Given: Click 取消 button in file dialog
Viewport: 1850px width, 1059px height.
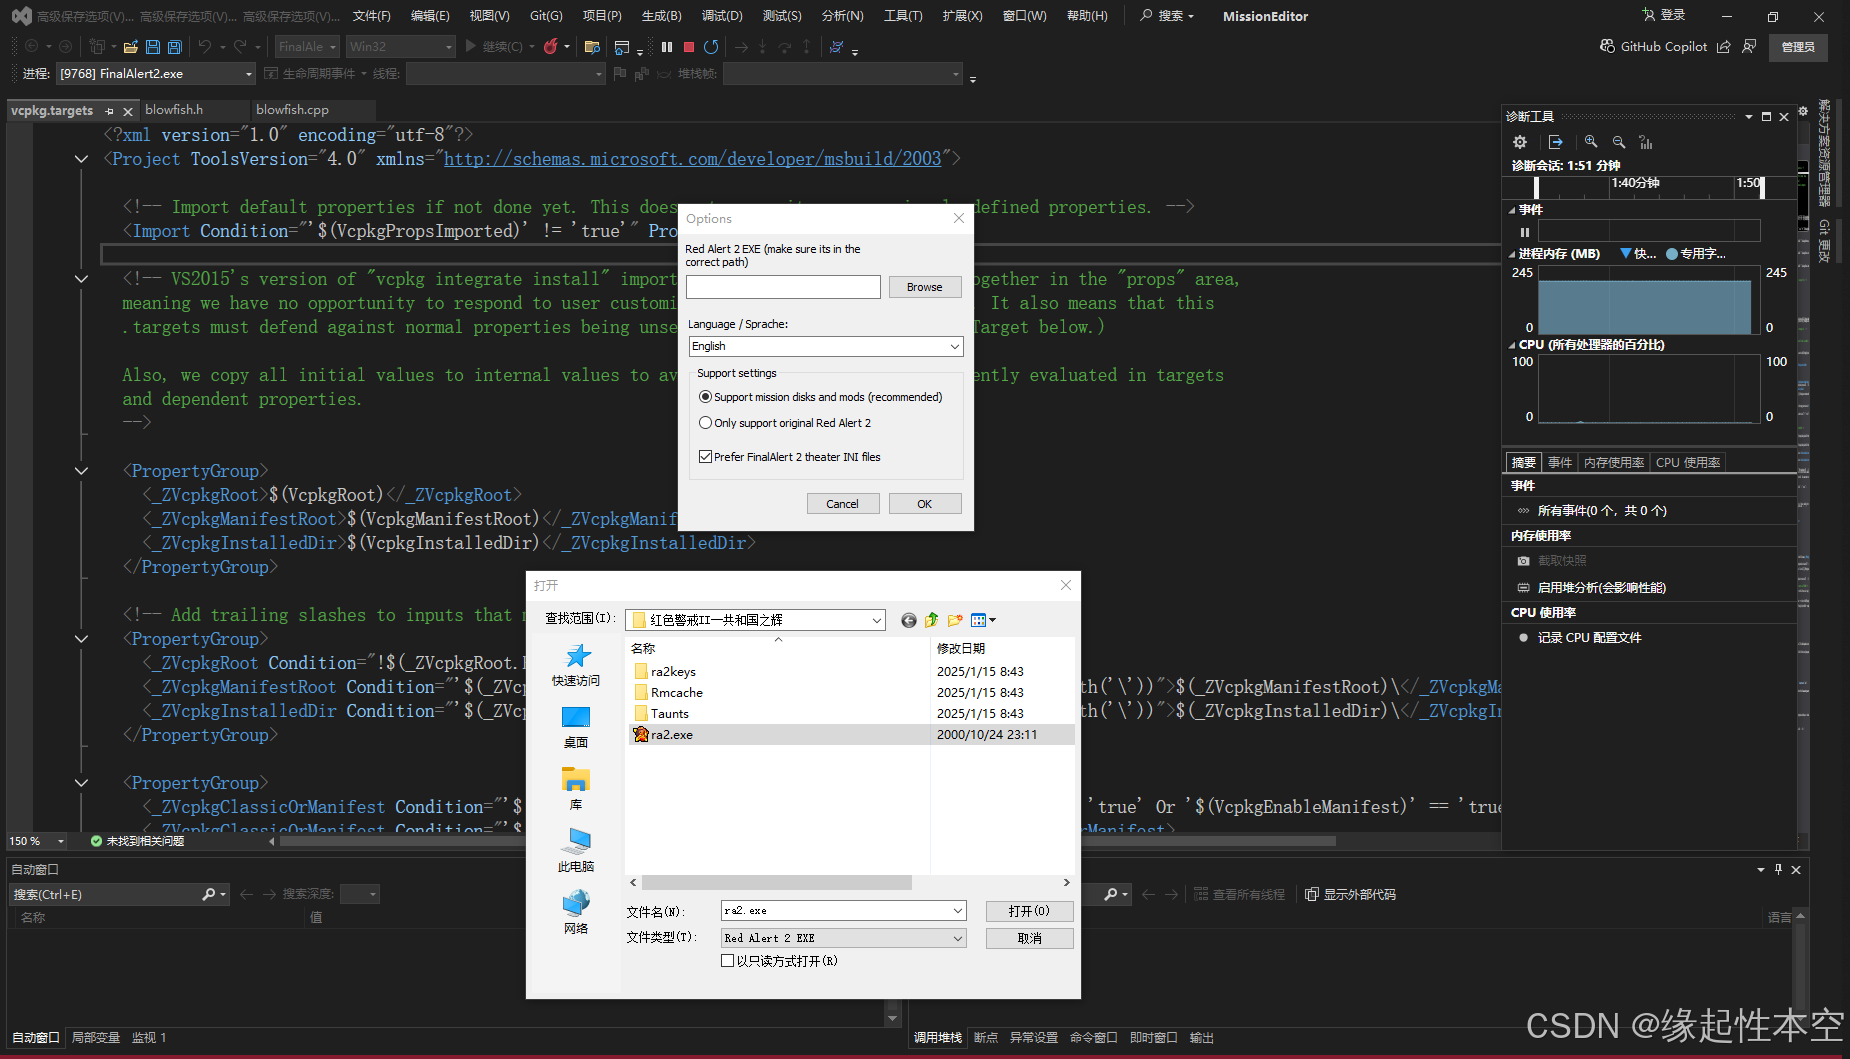Looking at the screenshot, I should tap(1029, 938).
